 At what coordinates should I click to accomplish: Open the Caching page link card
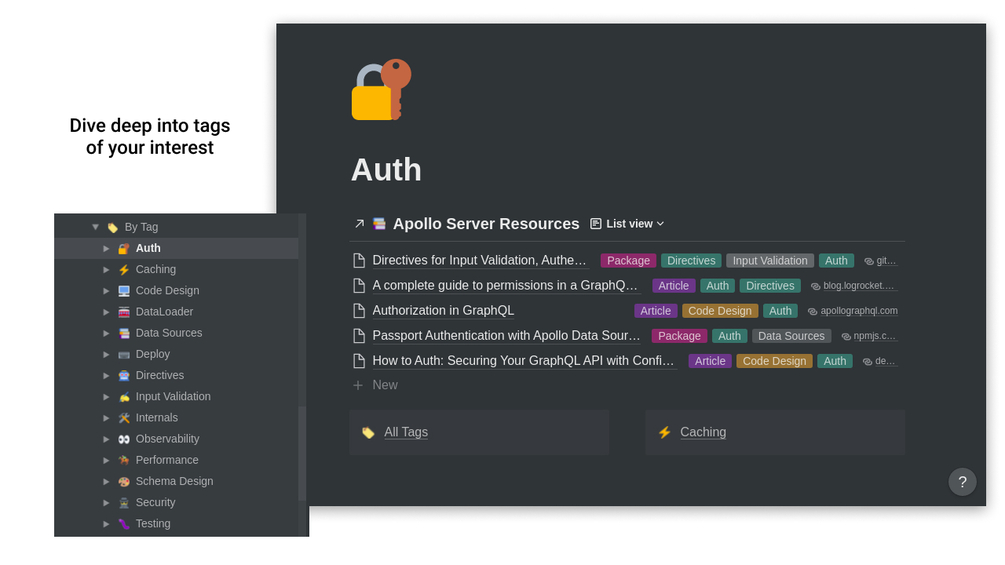pos(775,432)
